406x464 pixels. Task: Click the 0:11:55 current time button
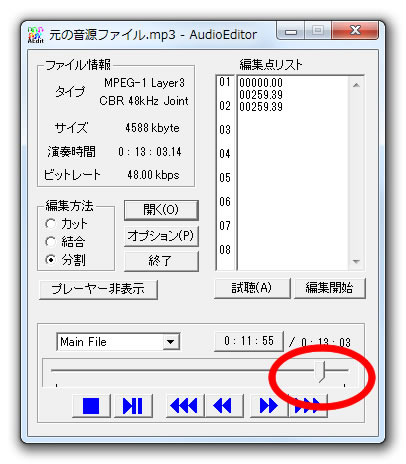(x=249, y=341)
